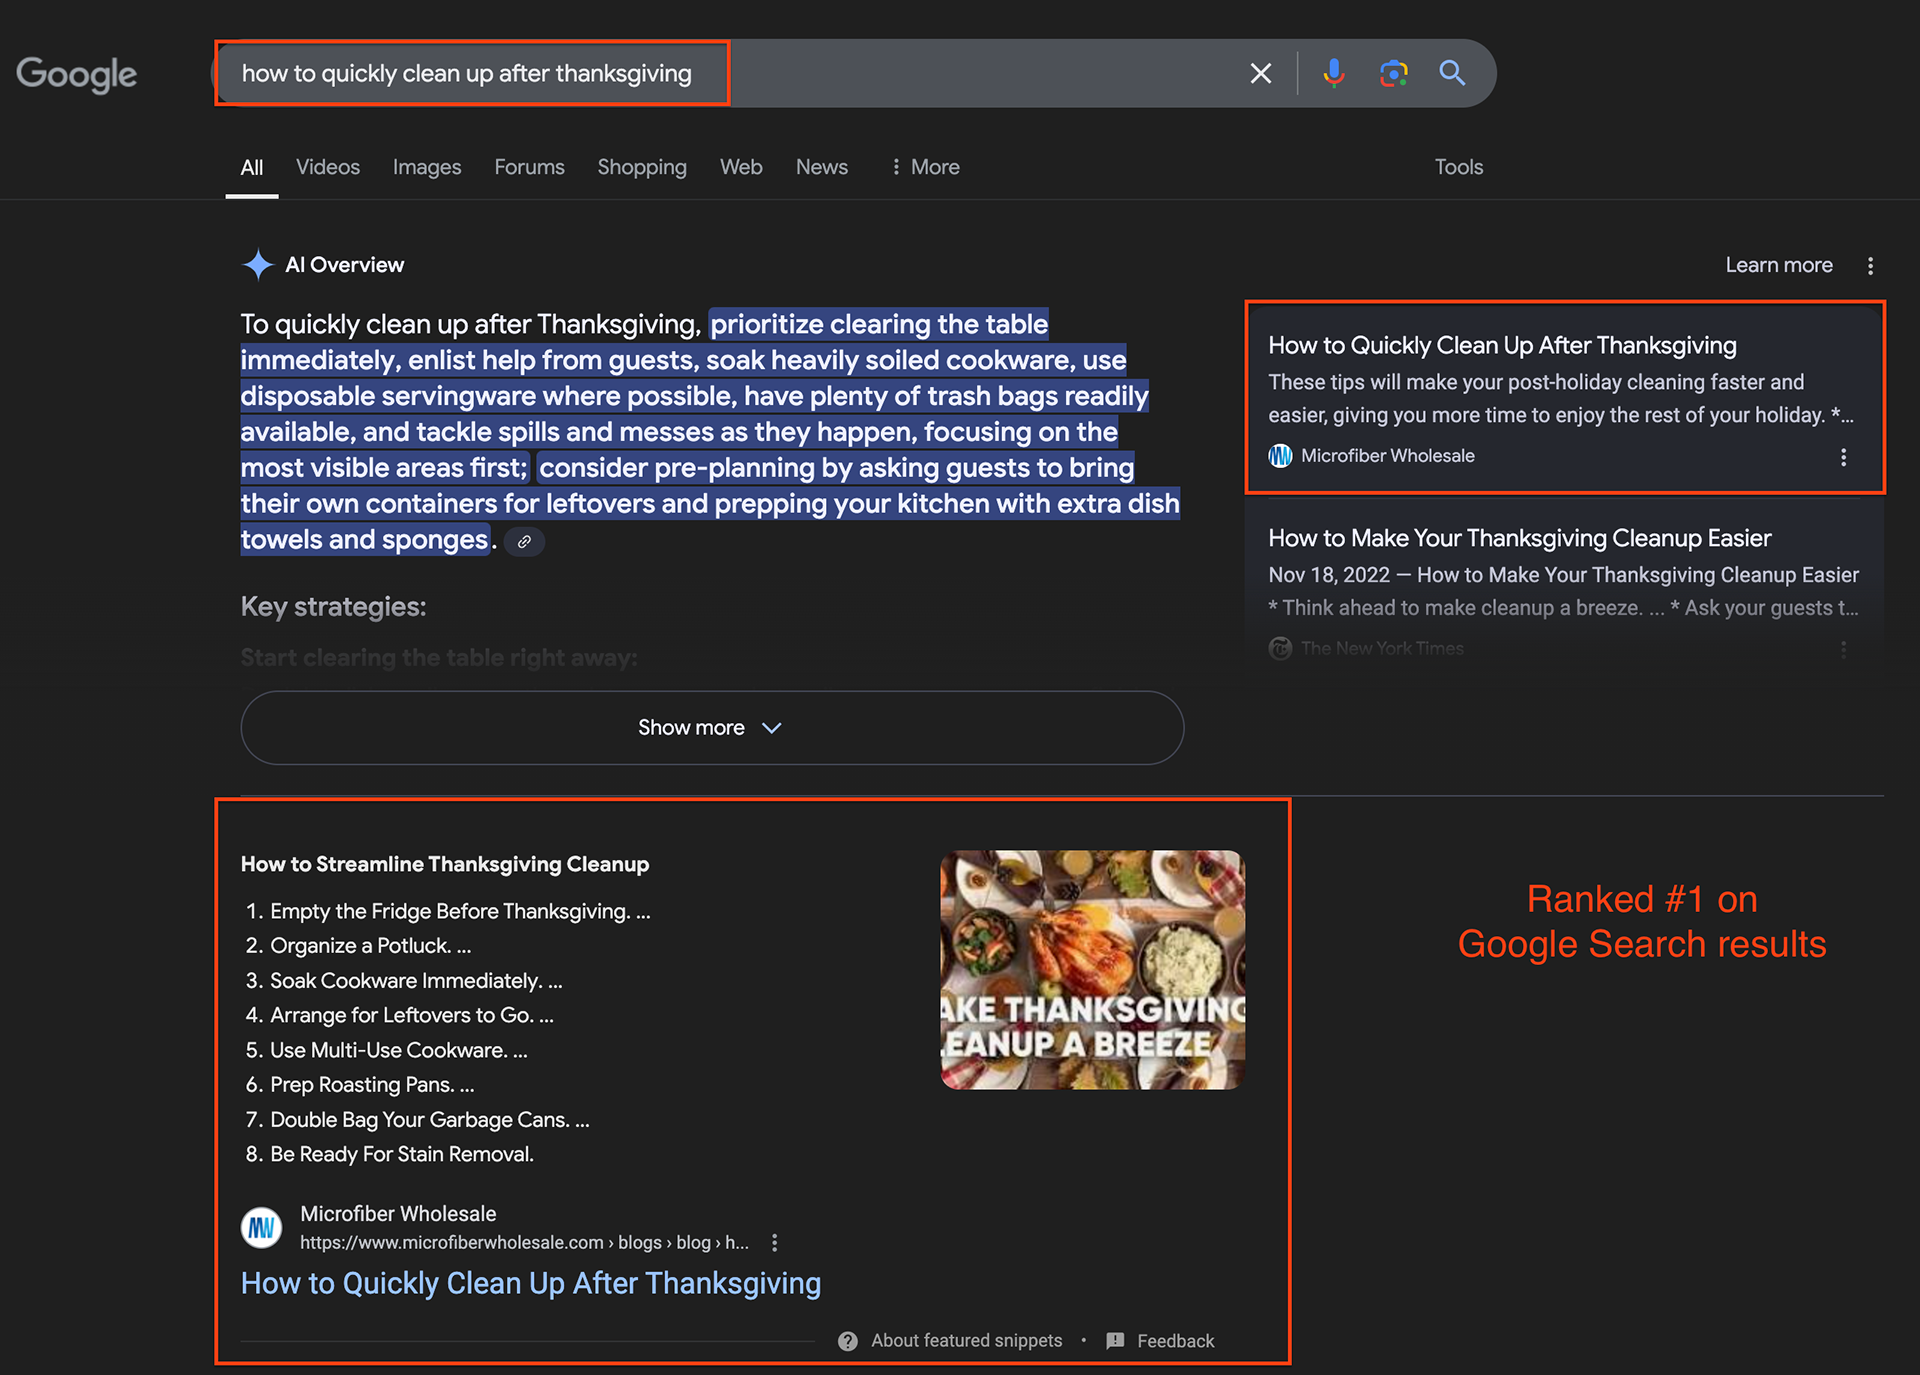
Task: Start voice search with microphone icon
Action: 1333,73
